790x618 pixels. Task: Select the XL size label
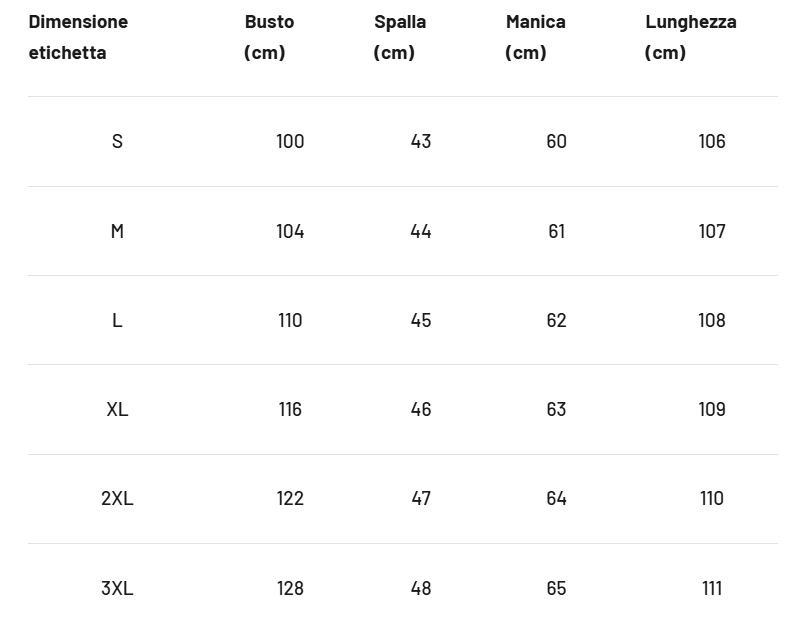click(x=117, y=409)
